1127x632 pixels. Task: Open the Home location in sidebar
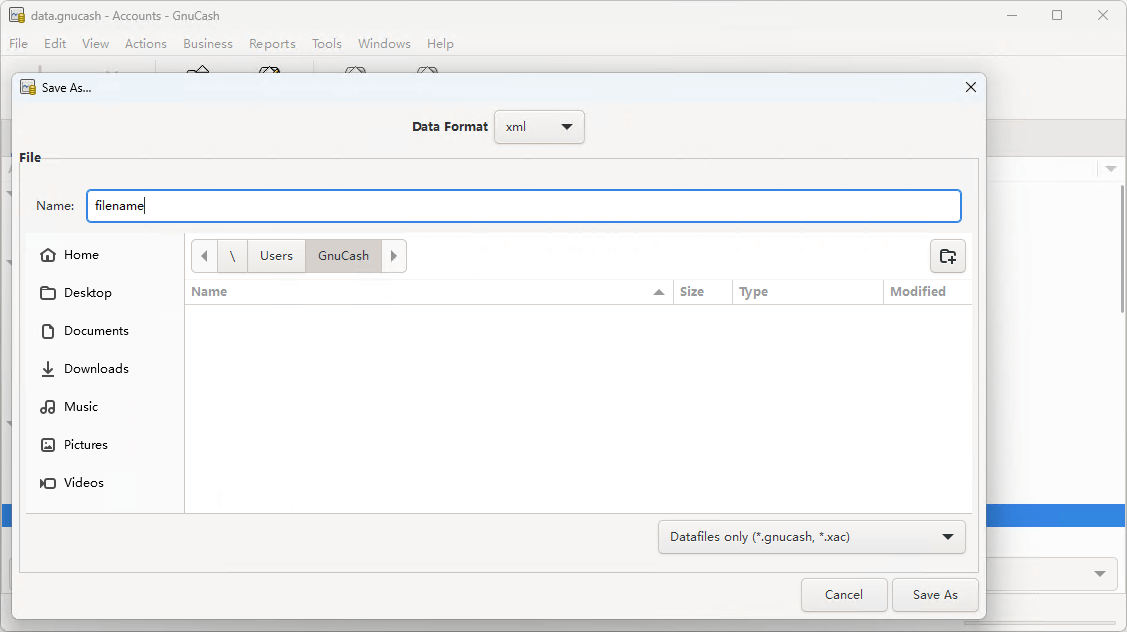(80, 255)
